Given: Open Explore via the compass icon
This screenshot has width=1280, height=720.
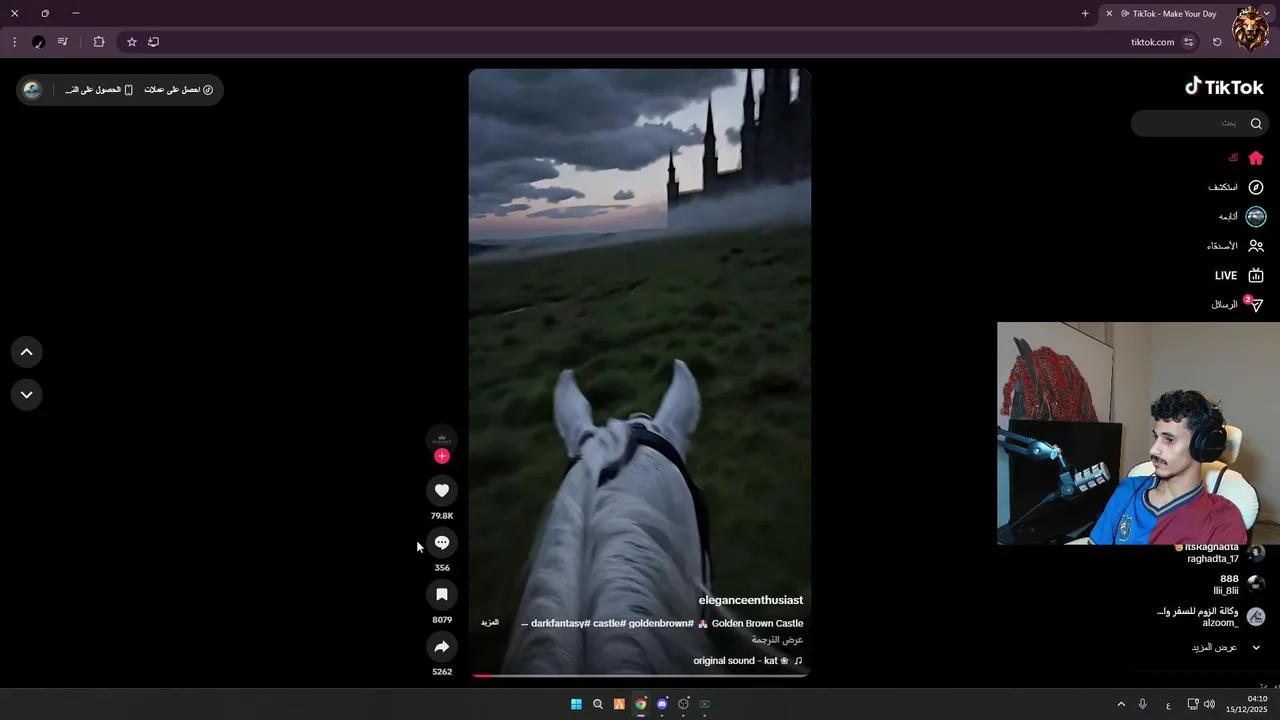Looking at the screenshot, I should pyautogui.click(x=1256, y=187).
